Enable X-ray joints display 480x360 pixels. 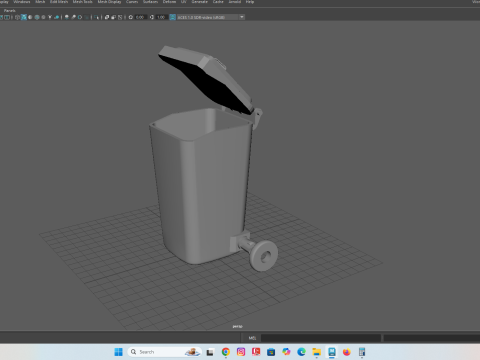pyautogui.click(x=120, y=17)
